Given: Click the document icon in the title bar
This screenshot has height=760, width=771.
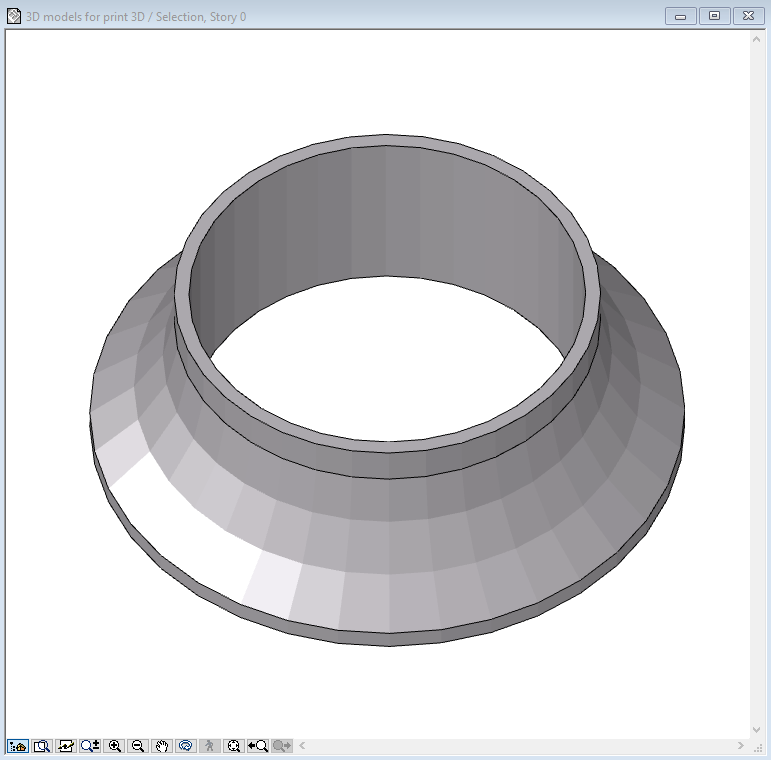Looking at the screenshot, I should pos(14,16).
